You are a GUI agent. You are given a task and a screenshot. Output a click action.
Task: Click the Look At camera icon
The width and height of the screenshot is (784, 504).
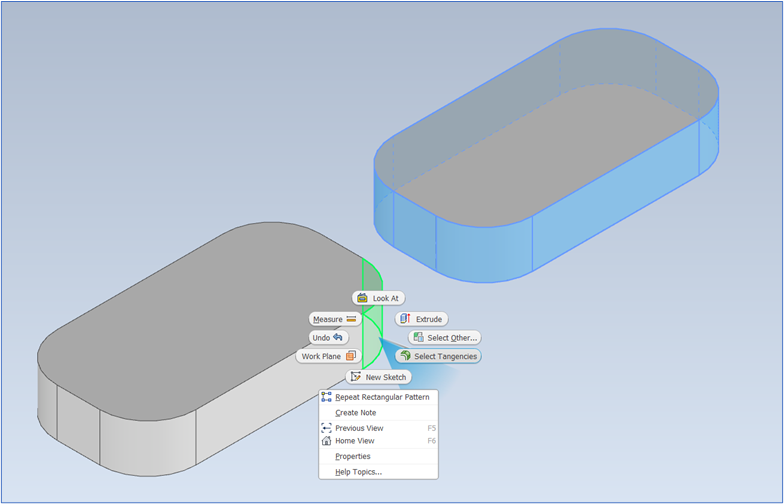[x=362, y=298]
